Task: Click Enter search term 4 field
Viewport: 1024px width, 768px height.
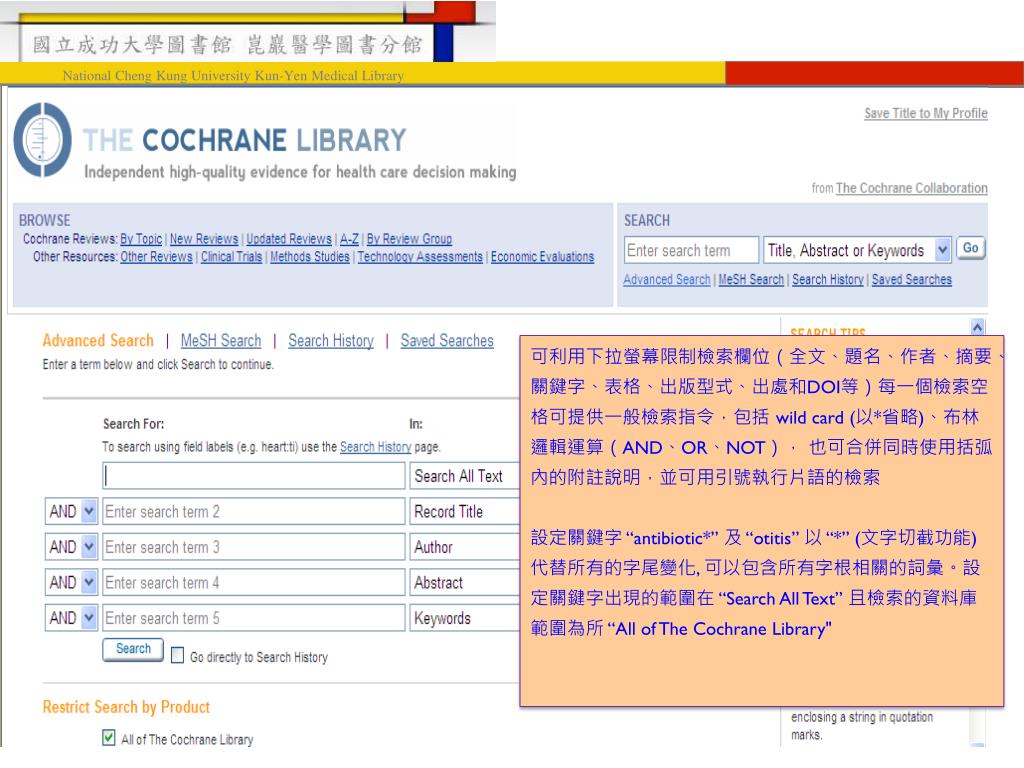Action: (253, 582)
